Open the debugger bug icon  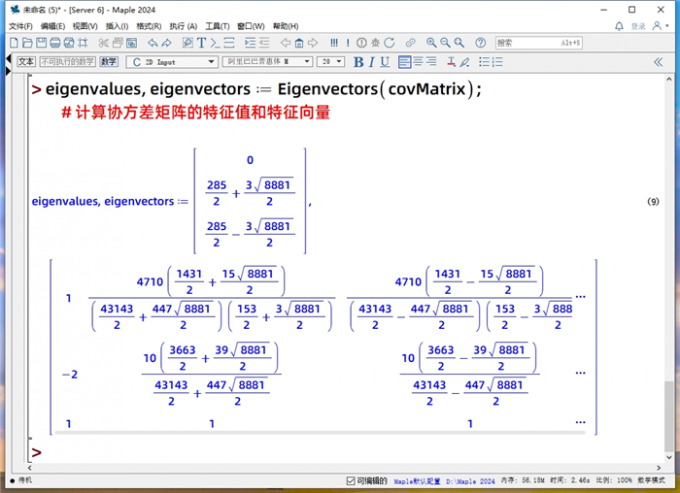tap(376, 42)
